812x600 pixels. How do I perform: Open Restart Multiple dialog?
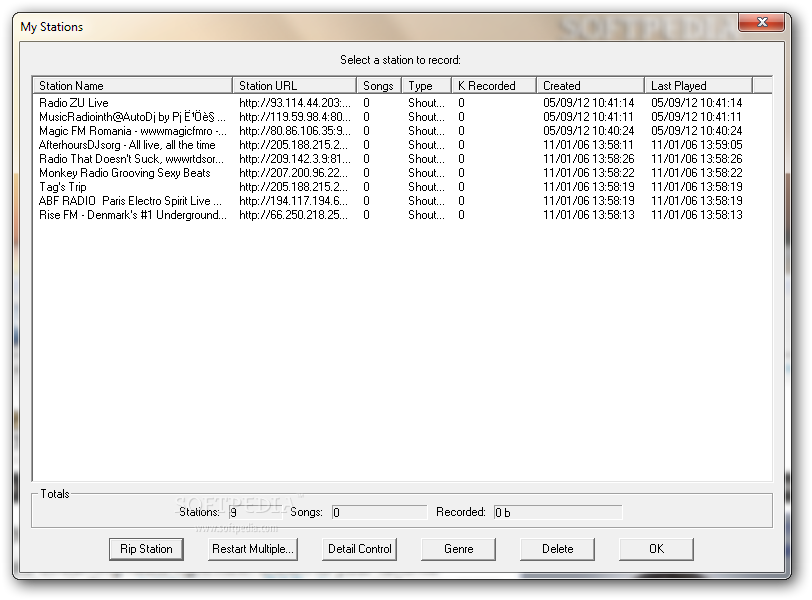pos(253,549)
